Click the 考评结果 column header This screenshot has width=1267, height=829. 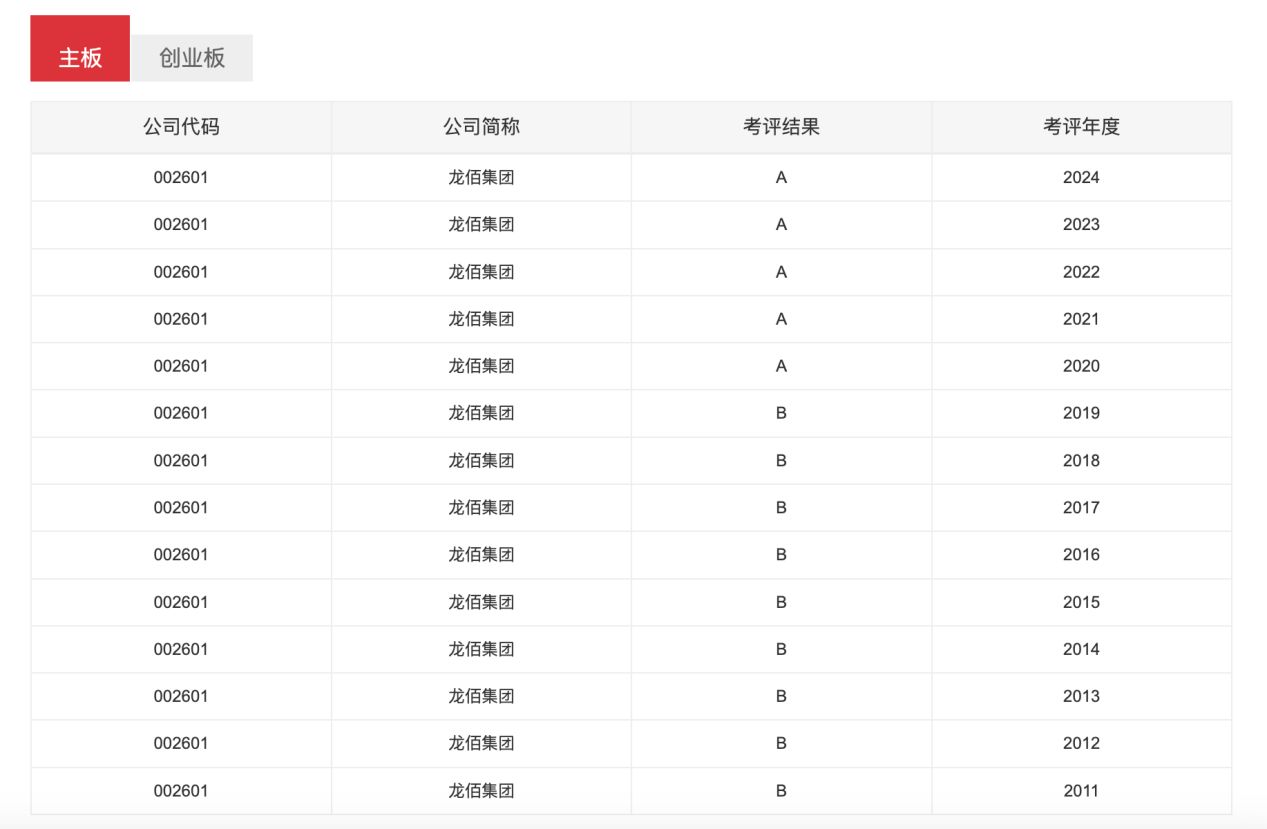(x=780, y=127)
